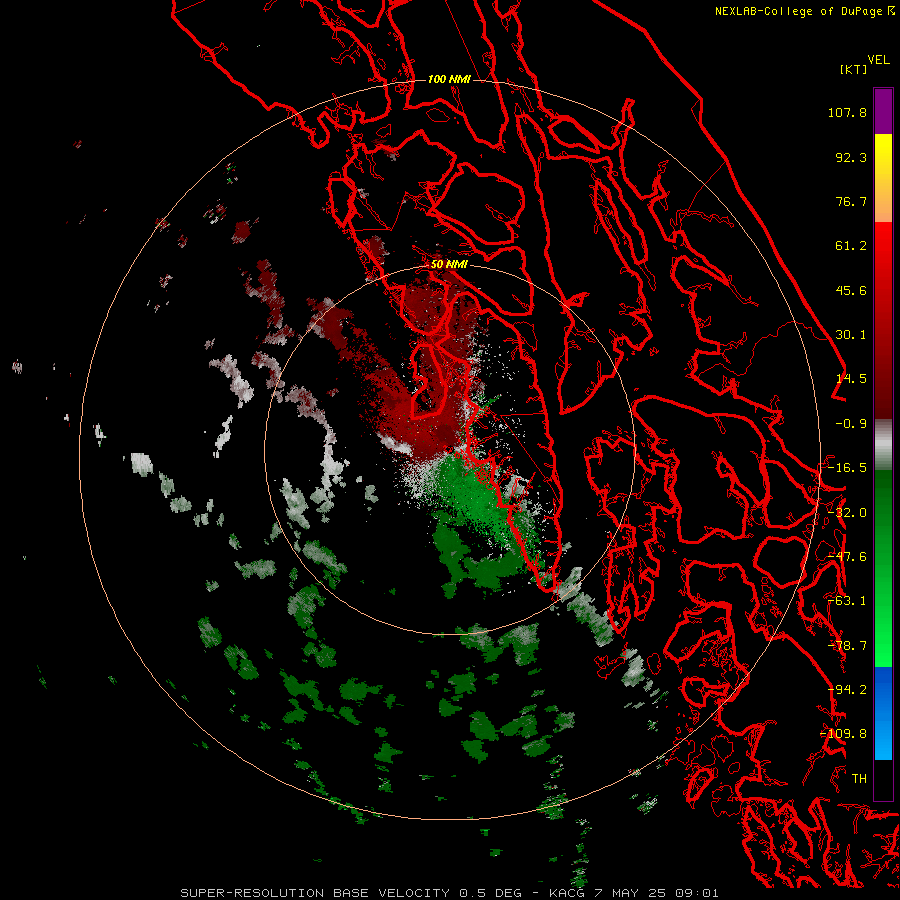Click the -78.7 velocity scale value

(x=847, y=646)
